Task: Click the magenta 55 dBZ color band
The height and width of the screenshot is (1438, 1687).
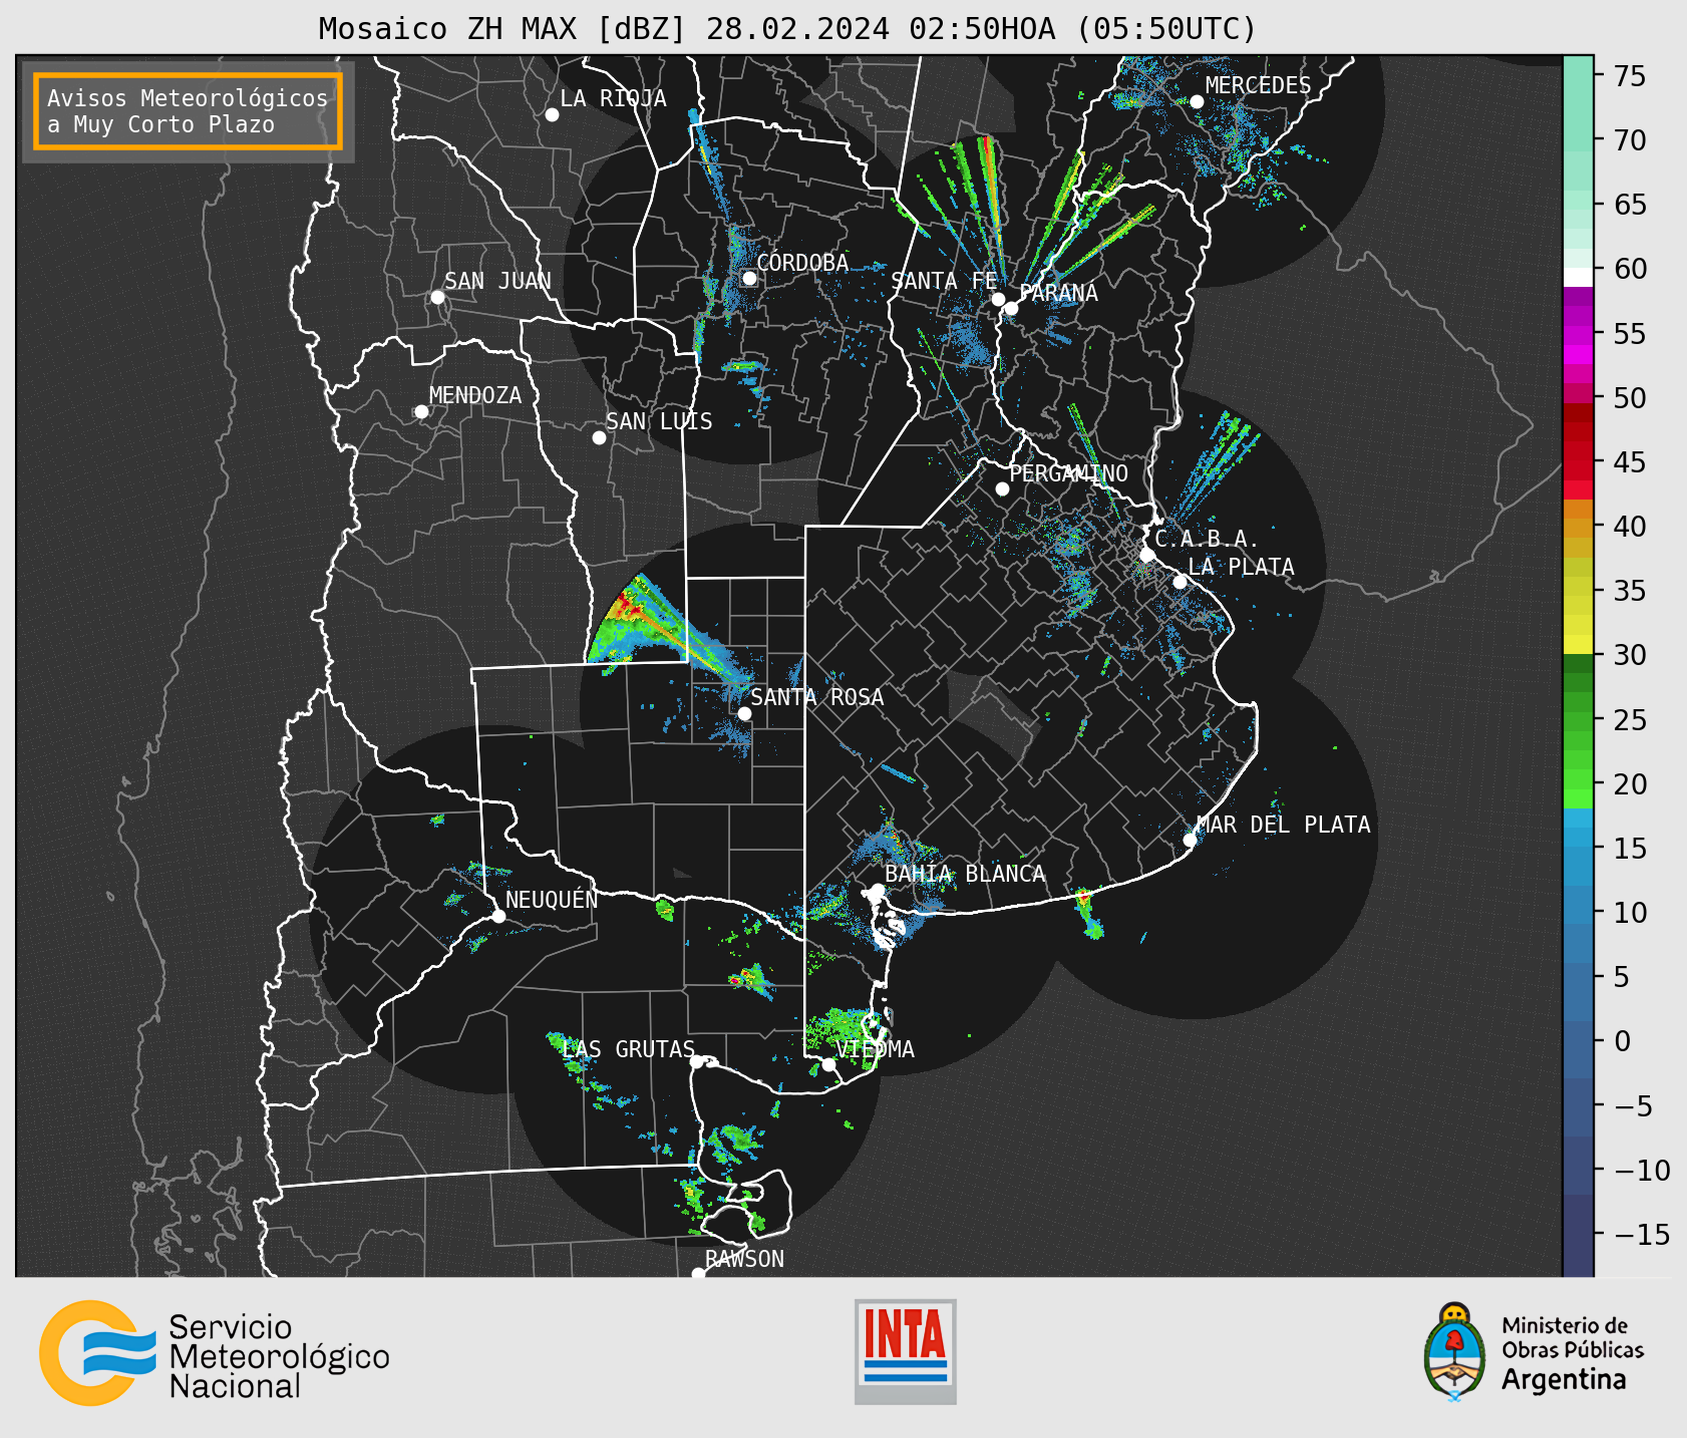Action: [1578, 333]
